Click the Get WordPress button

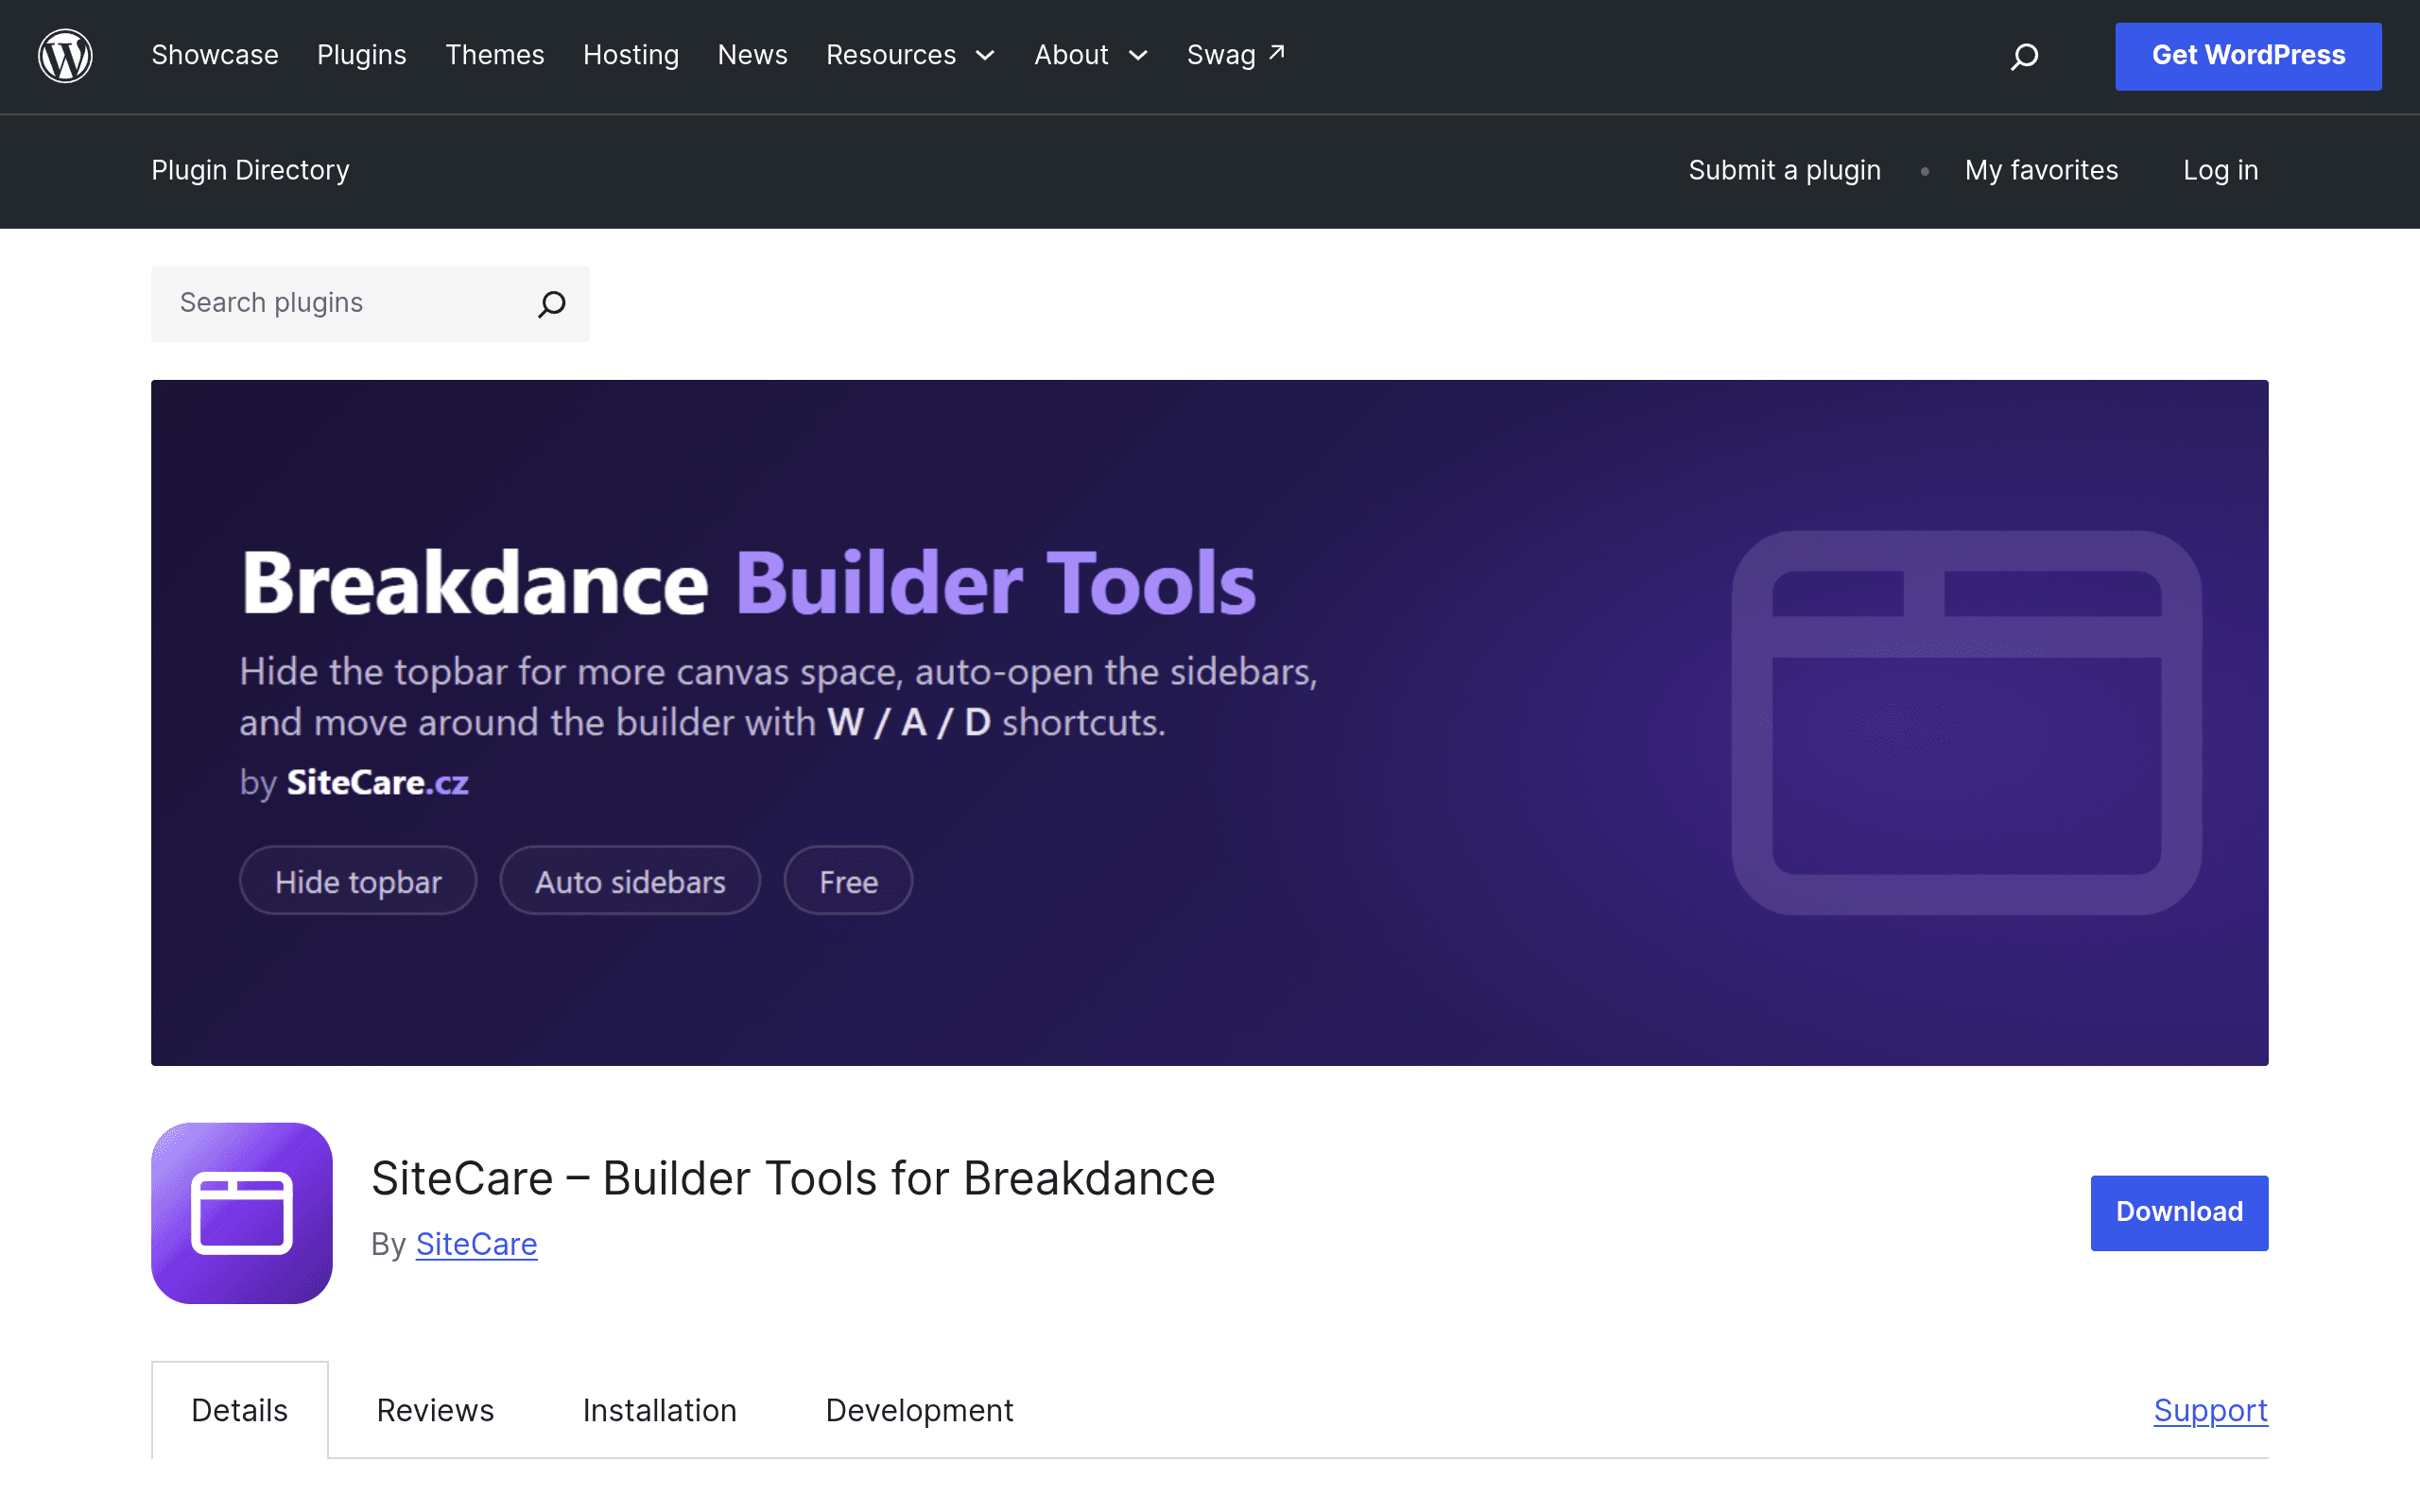coord(2248,56)
